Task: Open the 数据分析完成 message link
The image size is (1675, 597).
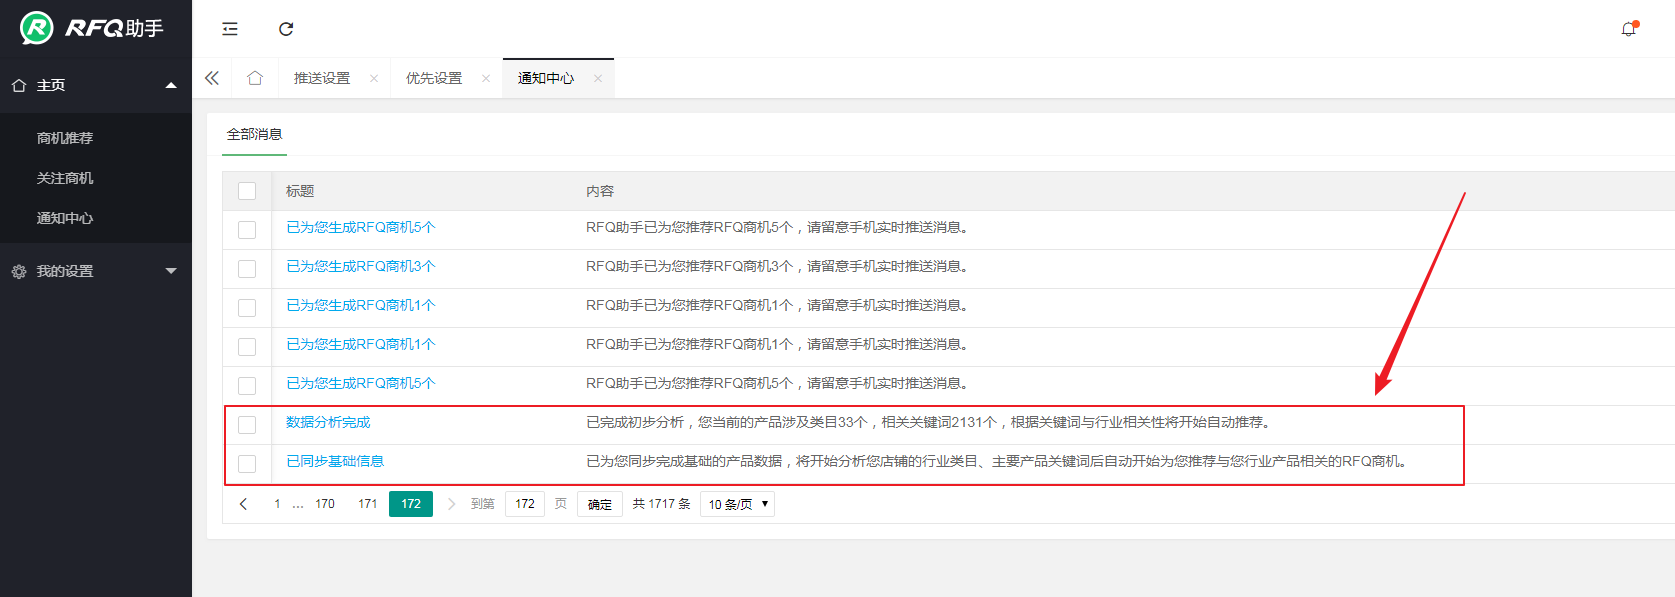Action: [x=328, y=423]
